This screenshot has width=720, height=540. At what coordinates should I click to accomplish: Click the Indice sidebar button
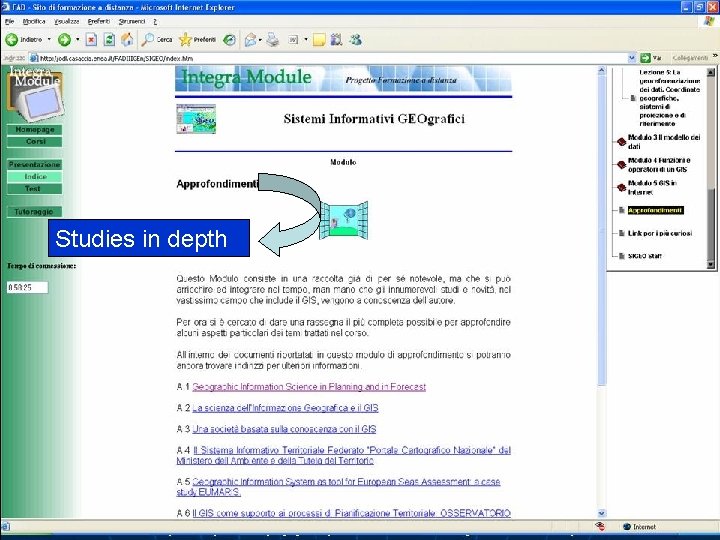[35, 176]
